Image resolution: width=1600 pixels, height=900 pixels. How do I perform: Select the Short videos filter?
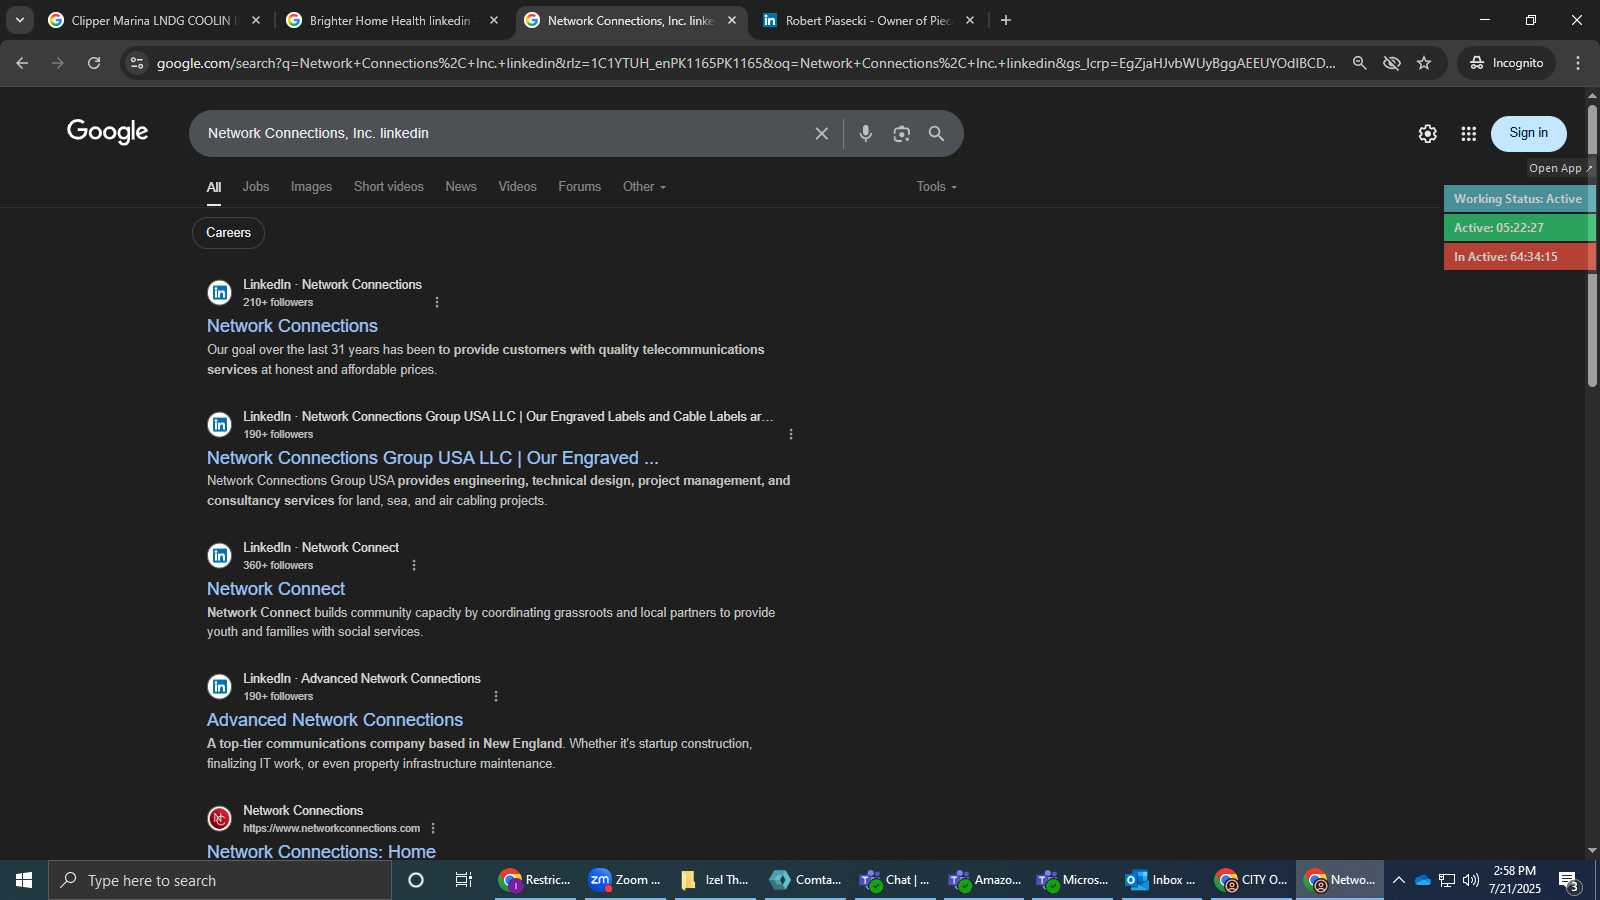coord(389,187)
